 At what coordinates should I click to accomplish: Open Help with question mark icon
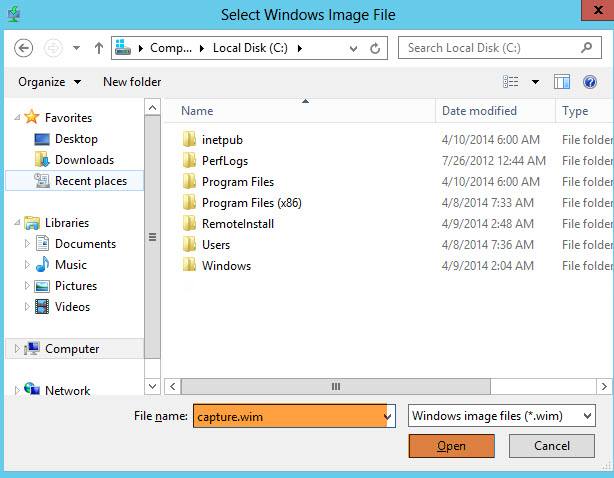pos(590,82)
